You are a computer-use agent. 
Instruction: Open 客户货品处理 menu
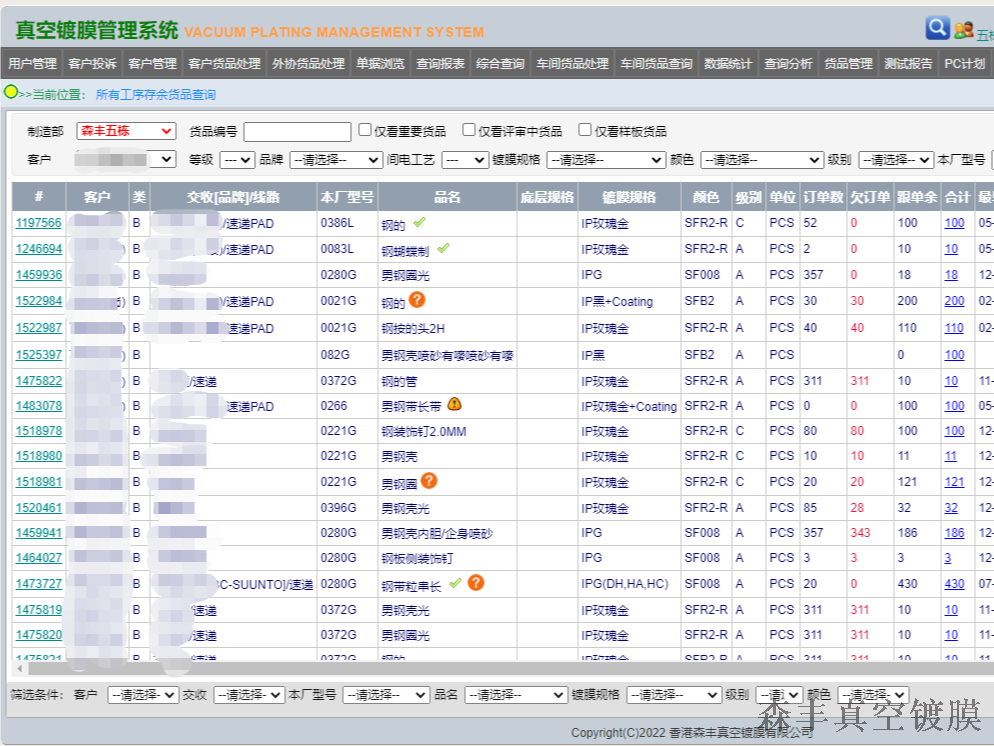(224, 63)
